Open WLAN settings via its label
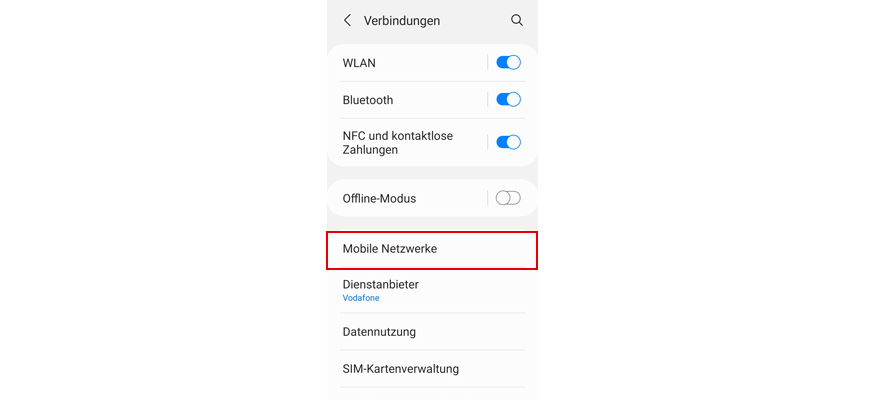The height and width of the screenshot is (400, 879). 359,63
